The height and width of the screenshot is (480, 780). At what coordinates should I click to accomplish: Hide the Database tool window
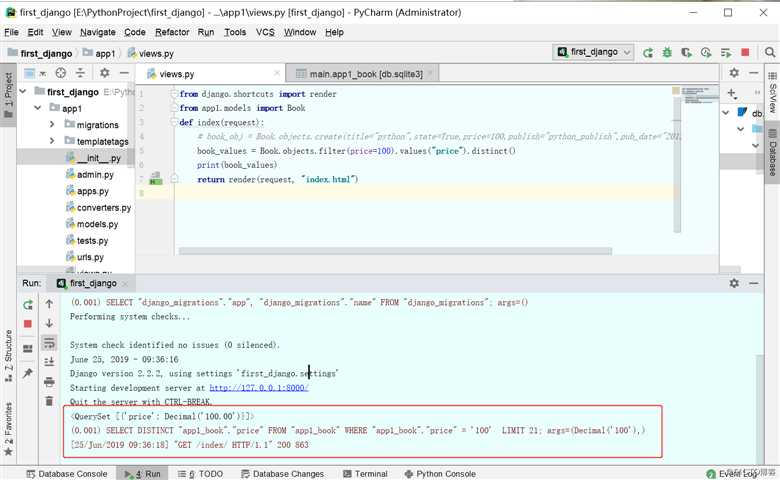(x=754, y=73)
